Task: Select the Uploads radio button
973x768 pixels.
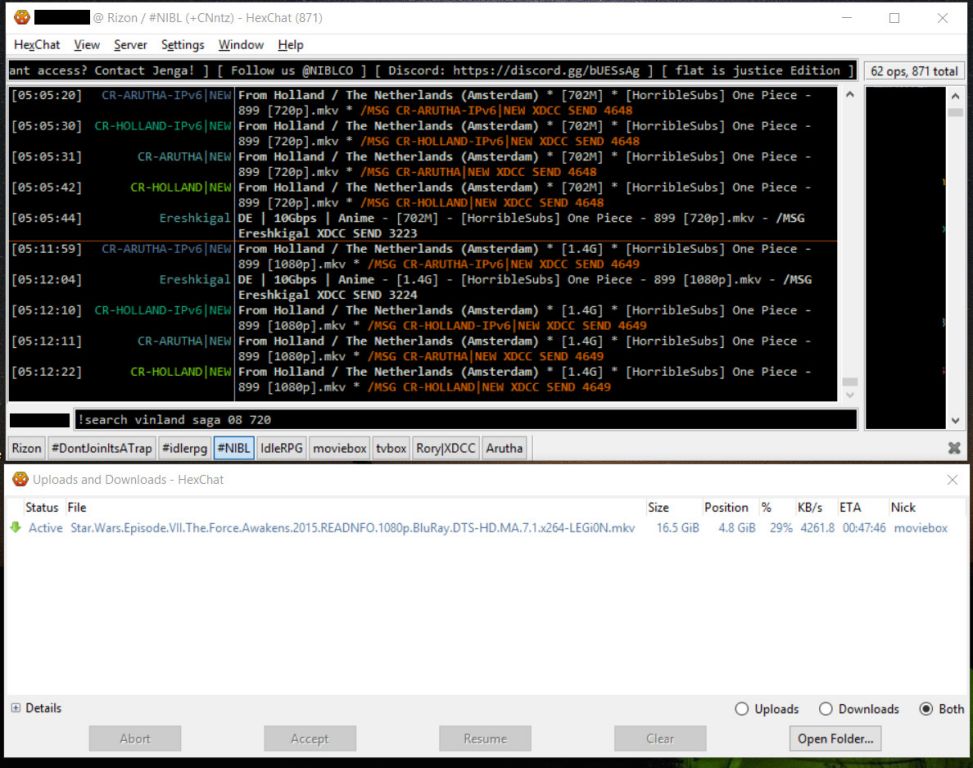Action: pyautogui.click(x=742, y=708)
